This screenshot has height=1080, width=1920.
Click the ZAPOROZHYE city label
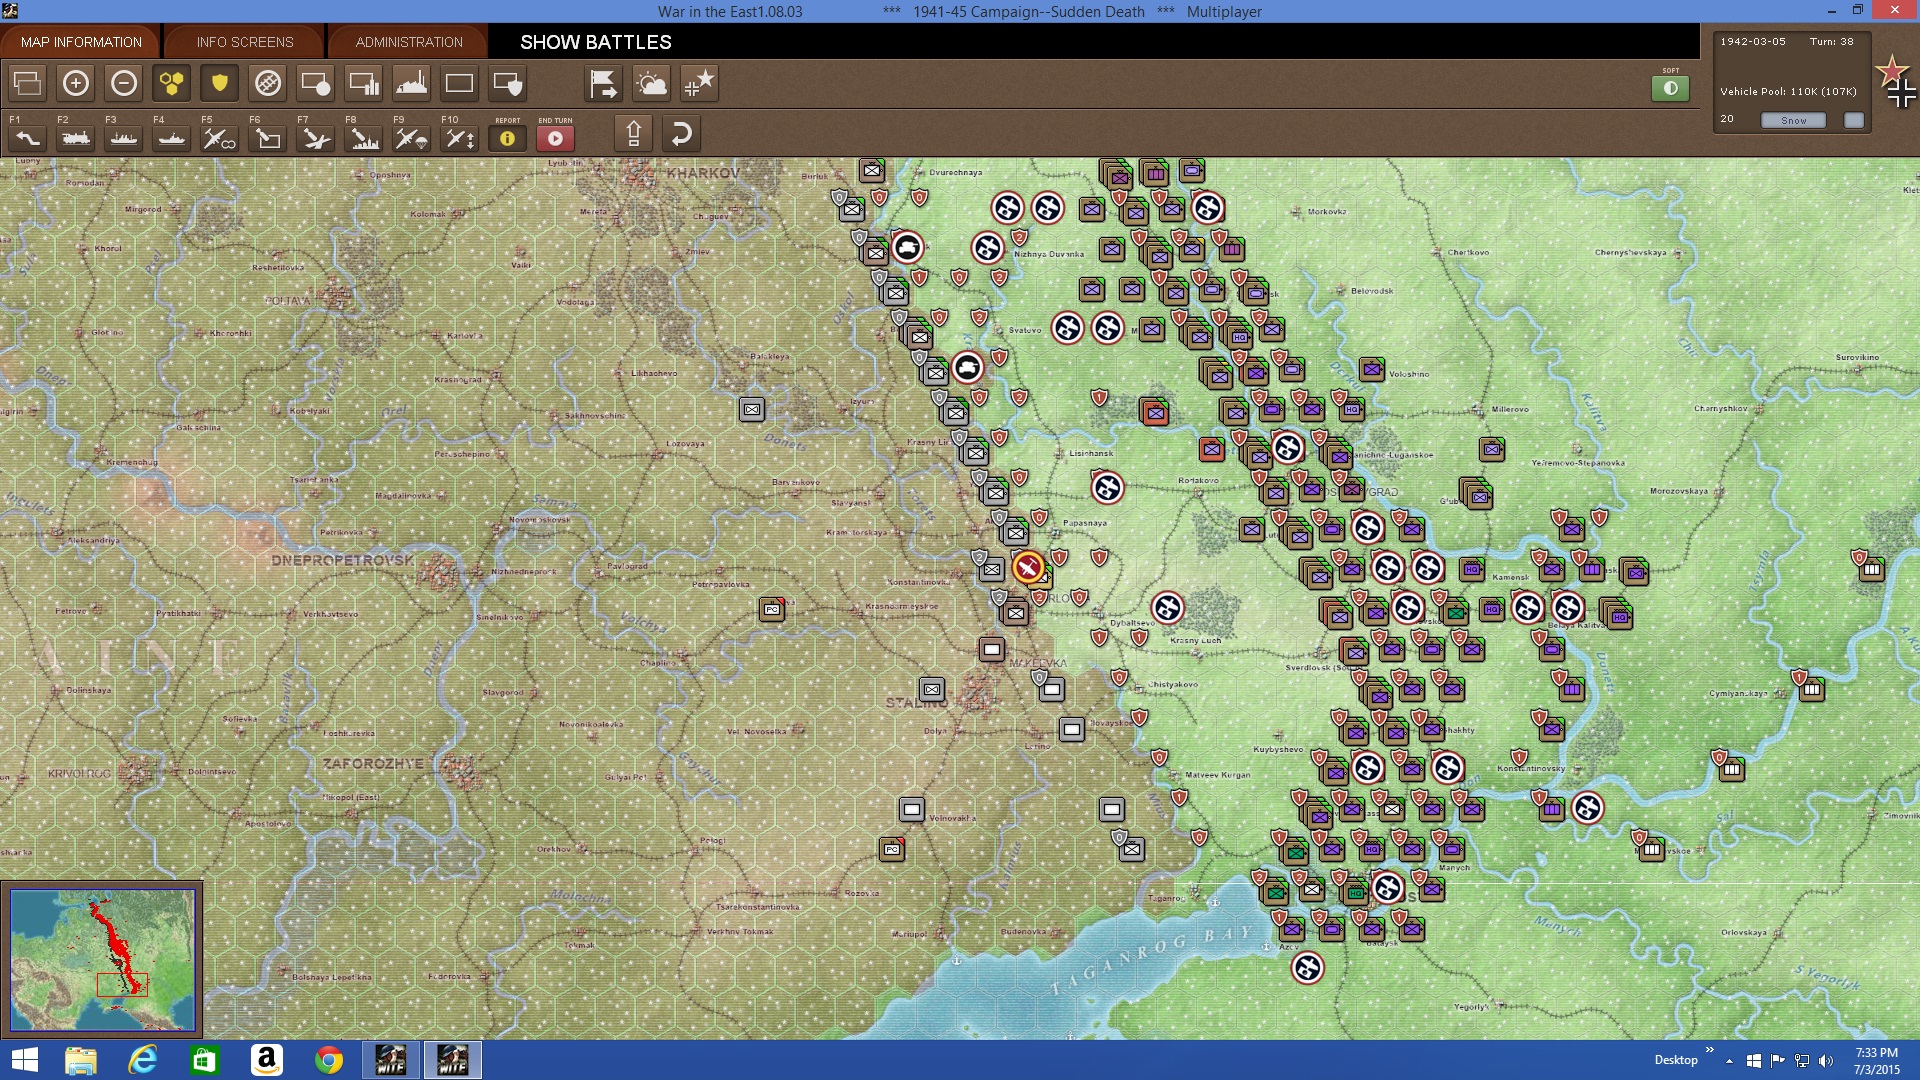click(373, 763)
